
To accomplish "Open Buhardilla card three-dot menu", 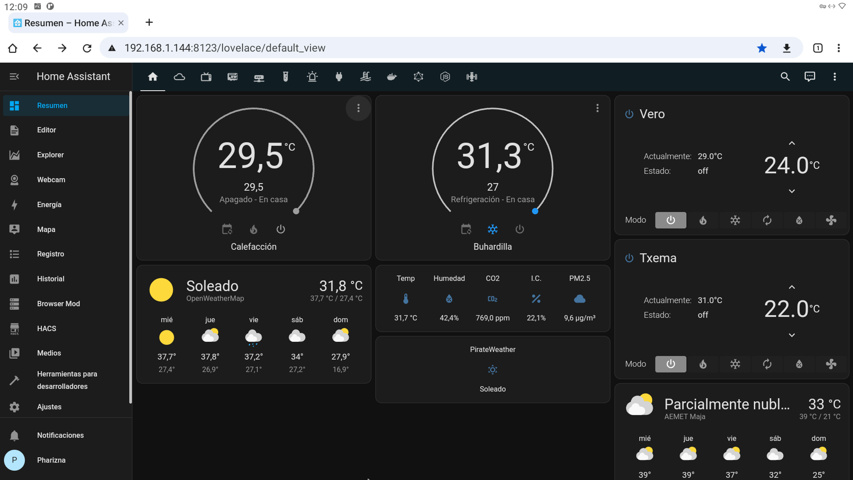I will tap(597, 108).
